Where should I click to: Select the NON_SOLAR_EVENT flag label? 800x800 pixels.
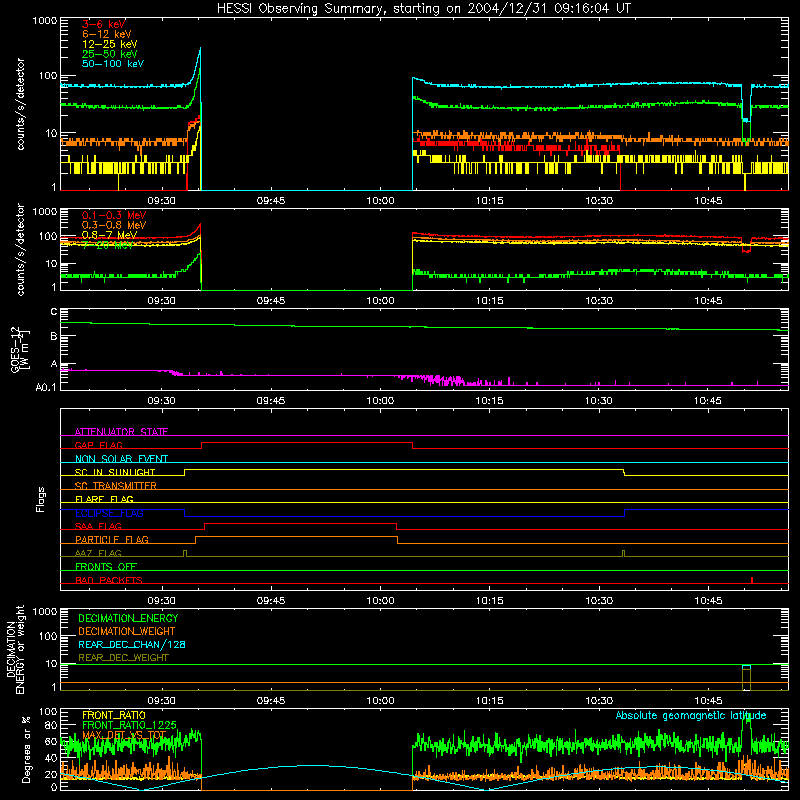(121, 459)
